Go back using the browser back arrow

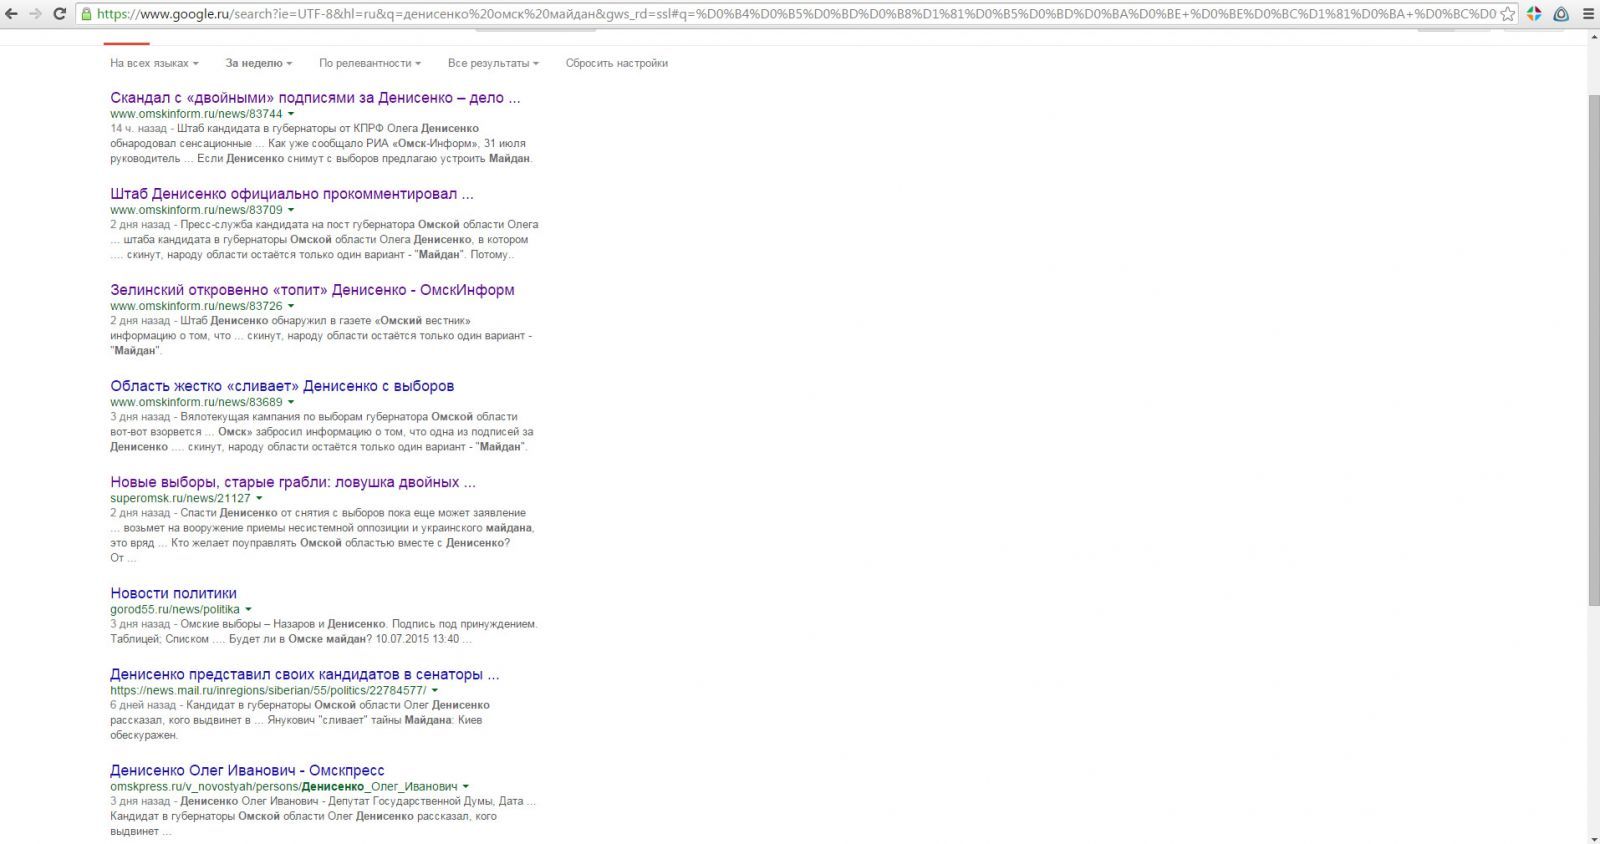(12, 14)
